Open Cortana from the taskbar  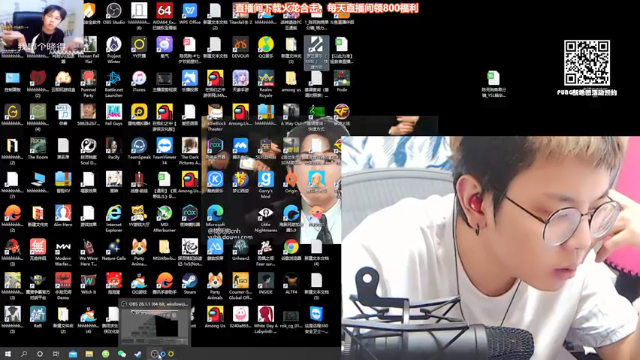click(x=40, y=354)
